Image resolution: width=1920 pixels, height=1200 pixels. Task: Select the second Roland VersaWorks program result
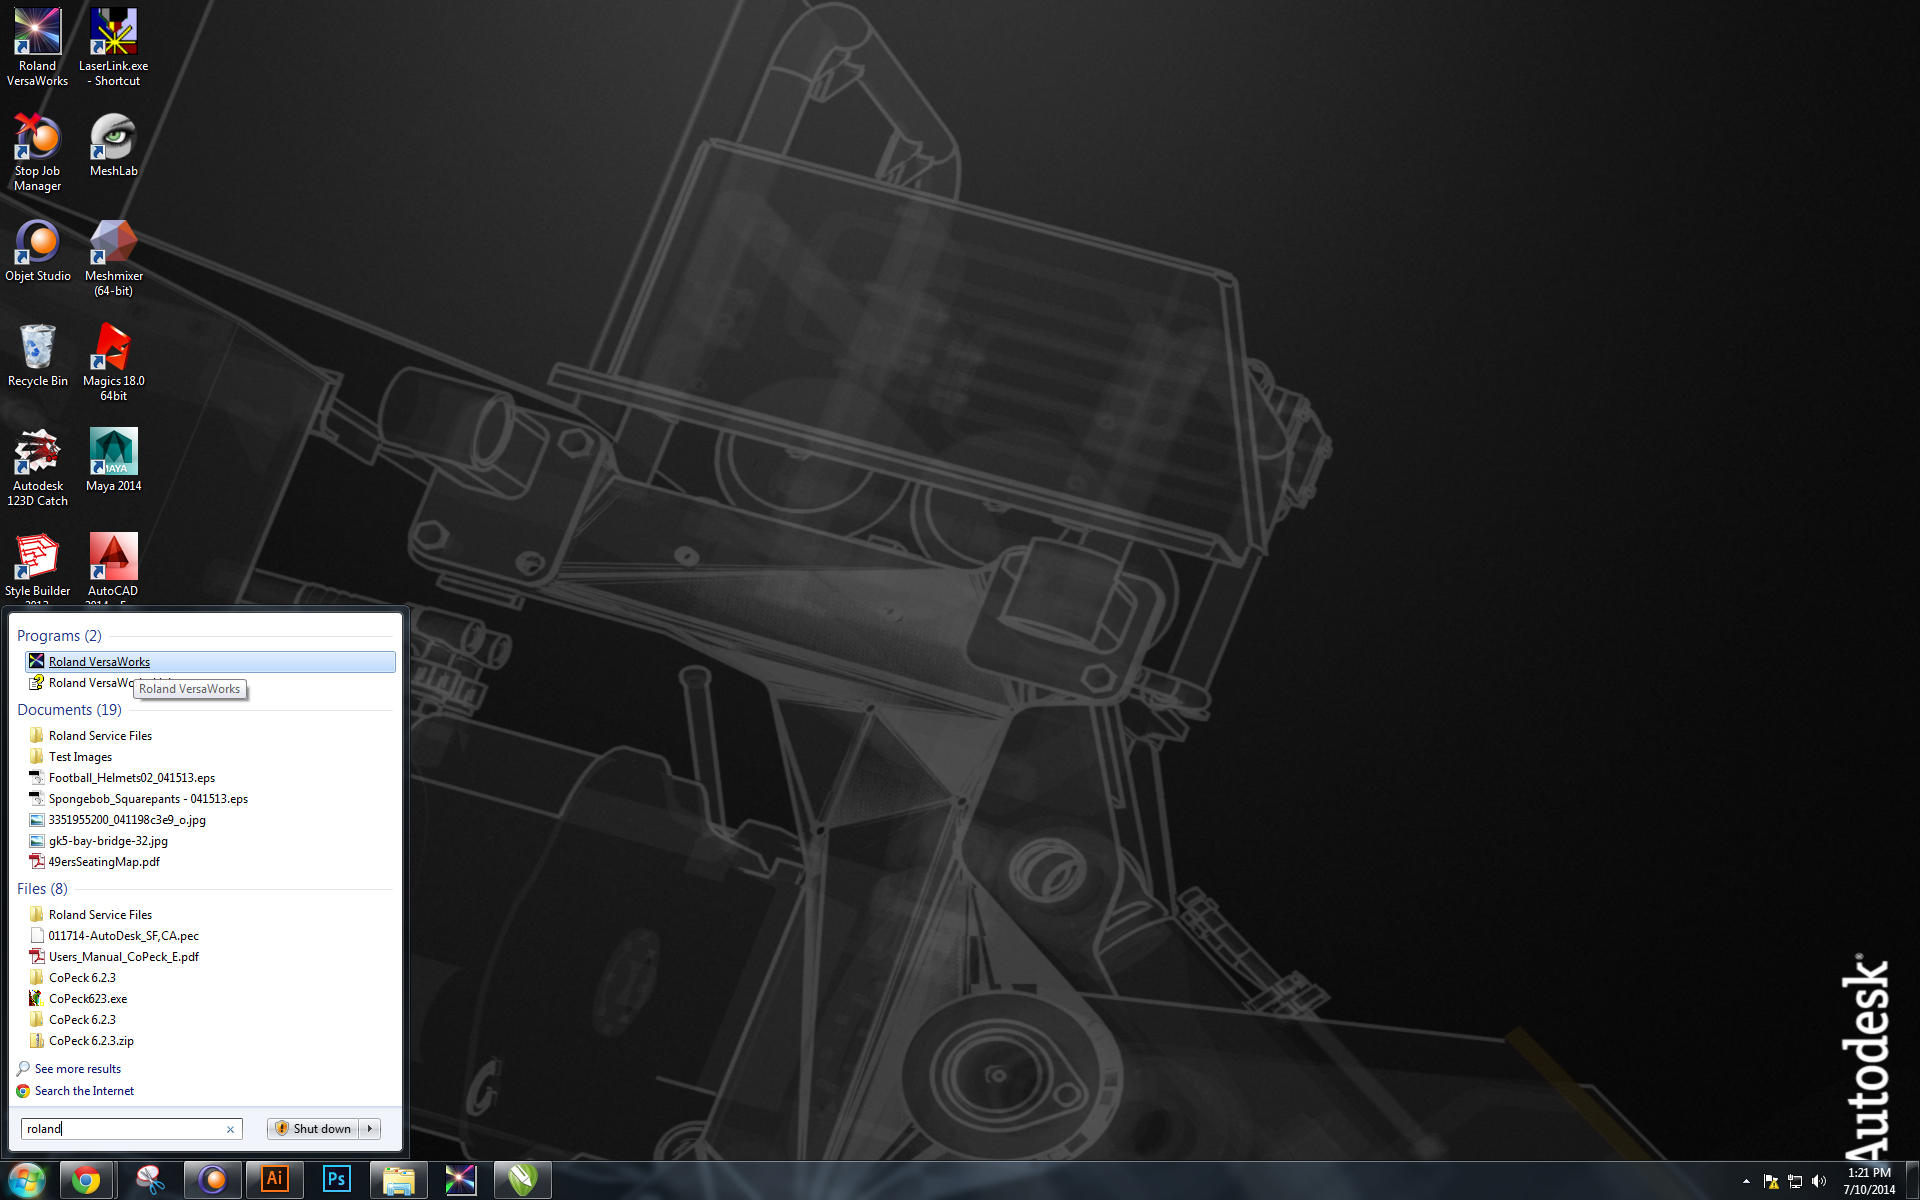pos(210,683)
